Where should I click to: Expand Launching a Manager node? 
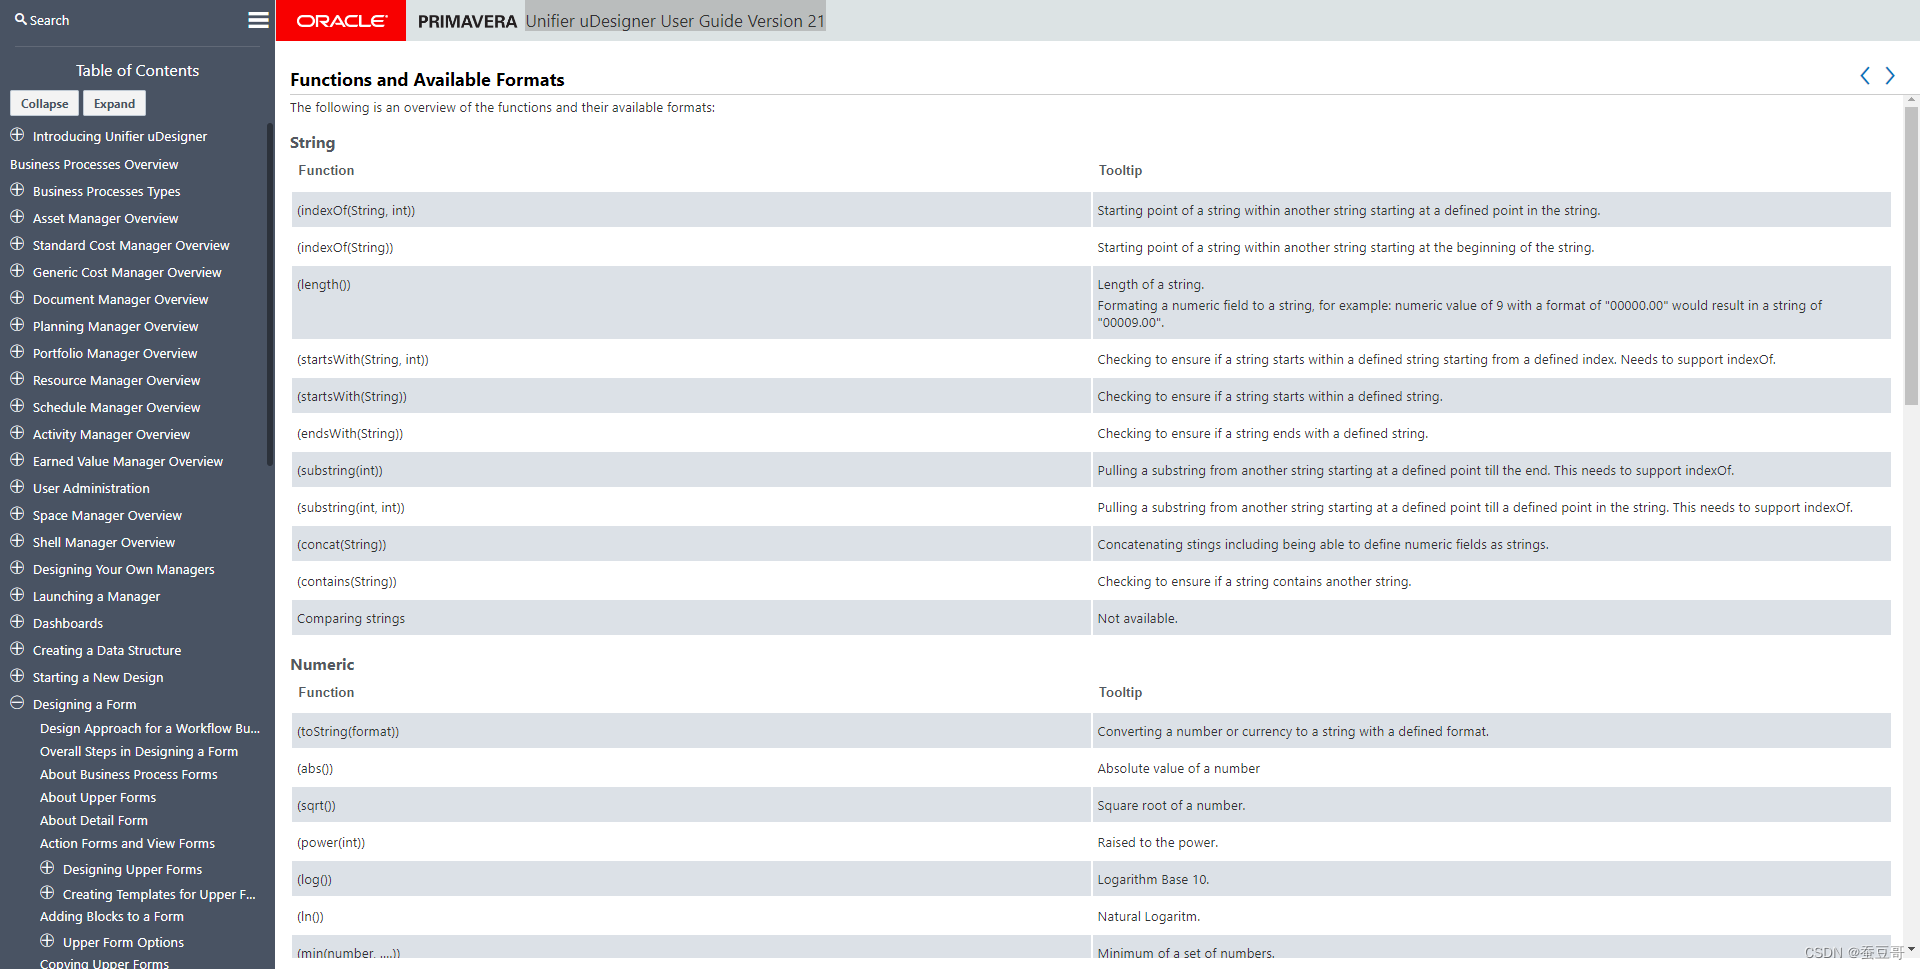point(17,595)
